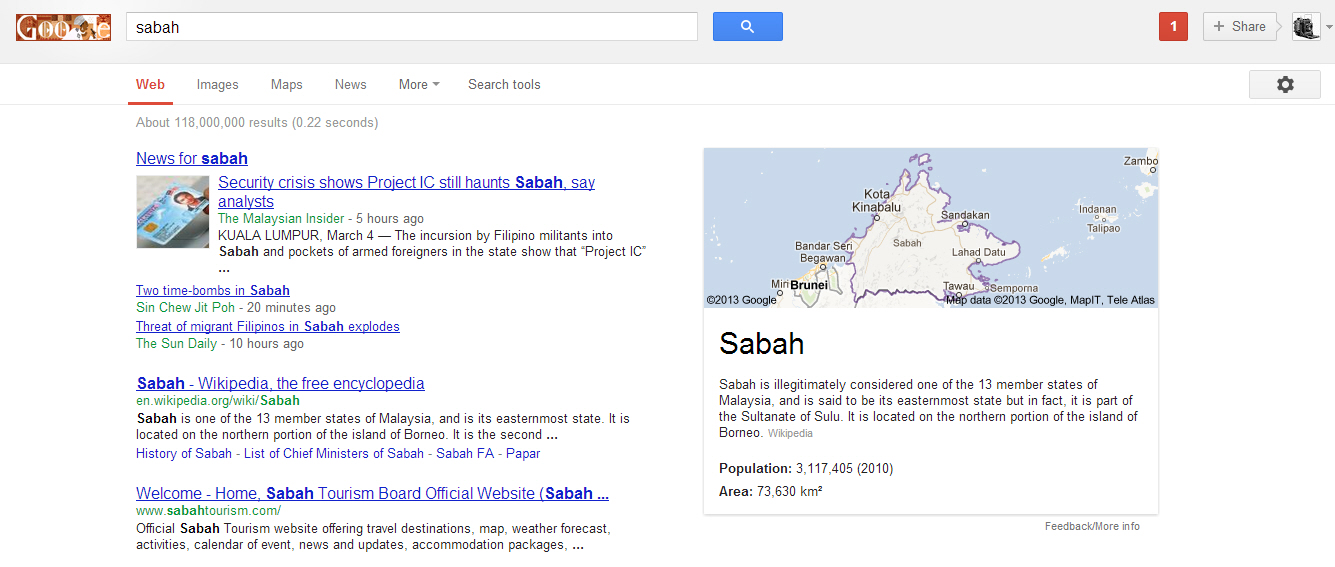Switch to the Images tab
Image resolution: width=1335 pixels, height=567 pixels.
[217, 85]
